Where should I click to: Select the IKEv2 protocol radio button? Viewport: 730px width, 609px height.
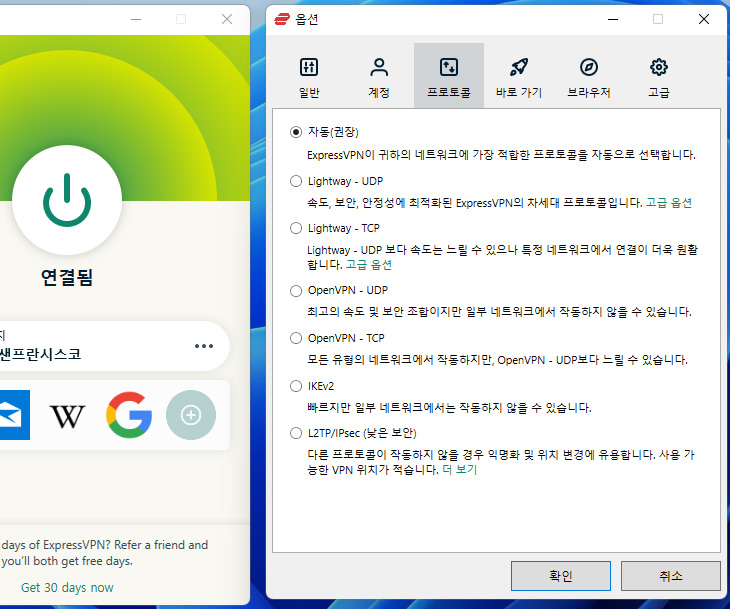coord(296,386)
